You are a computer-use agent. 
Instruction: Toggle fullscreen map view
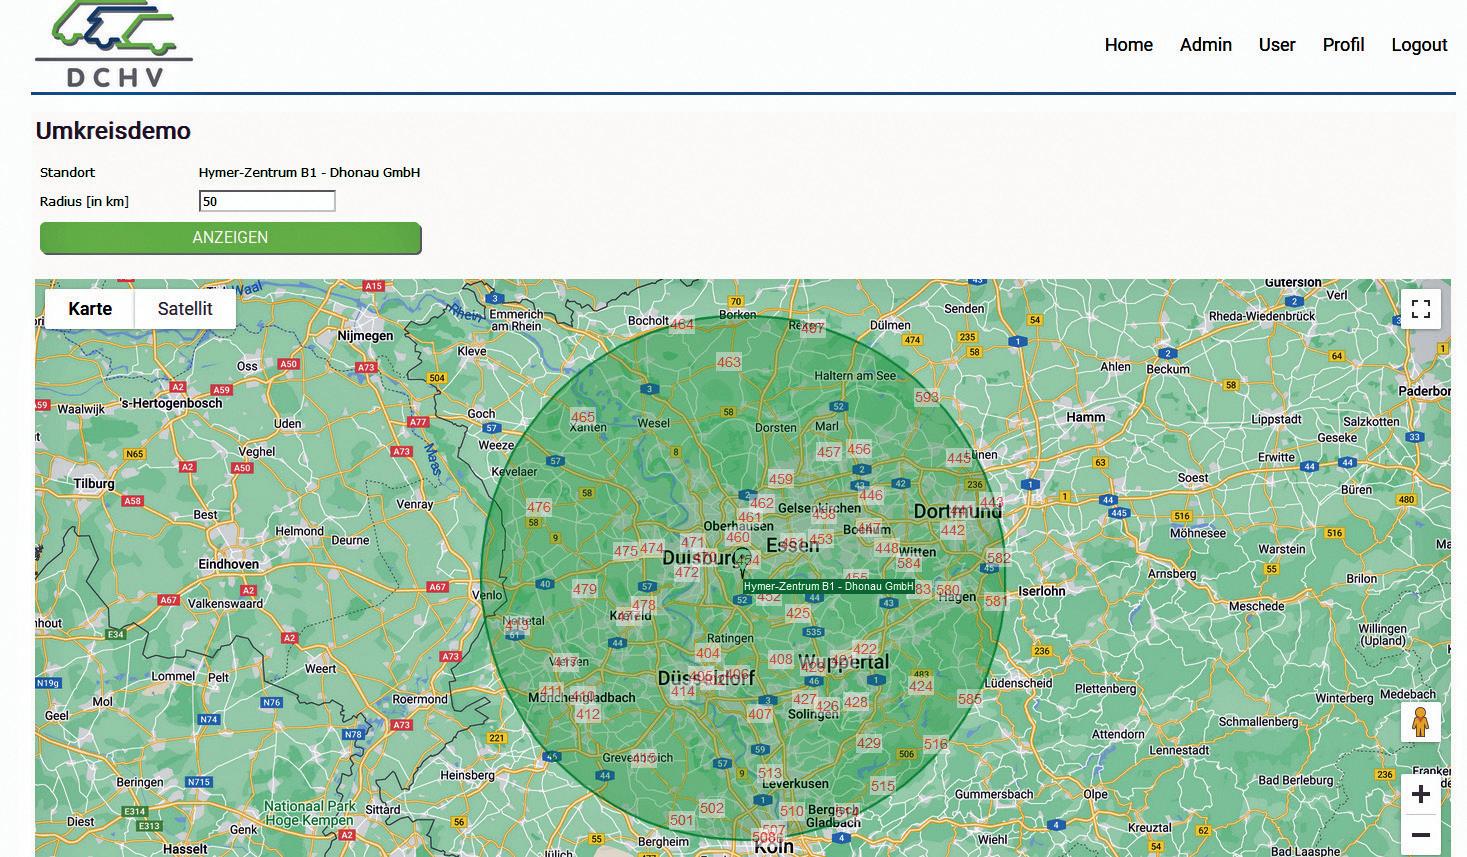(x=1420, y=309)
